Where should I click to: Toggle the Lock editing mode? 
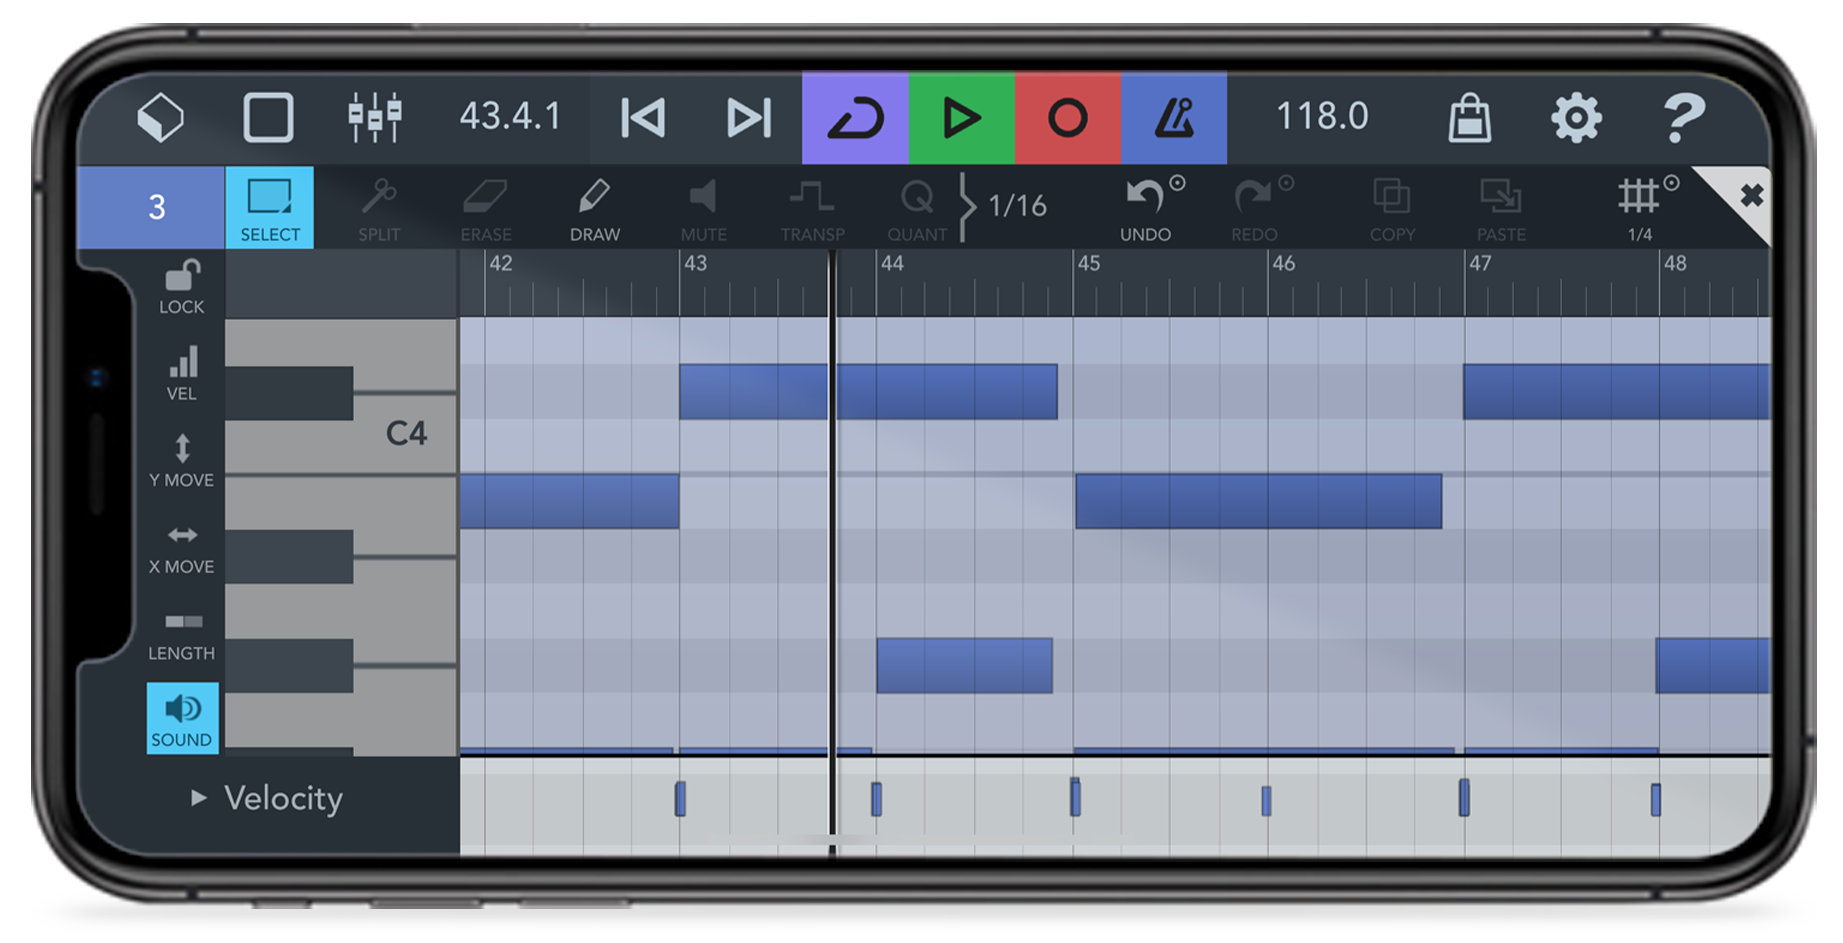click(181, 286)
